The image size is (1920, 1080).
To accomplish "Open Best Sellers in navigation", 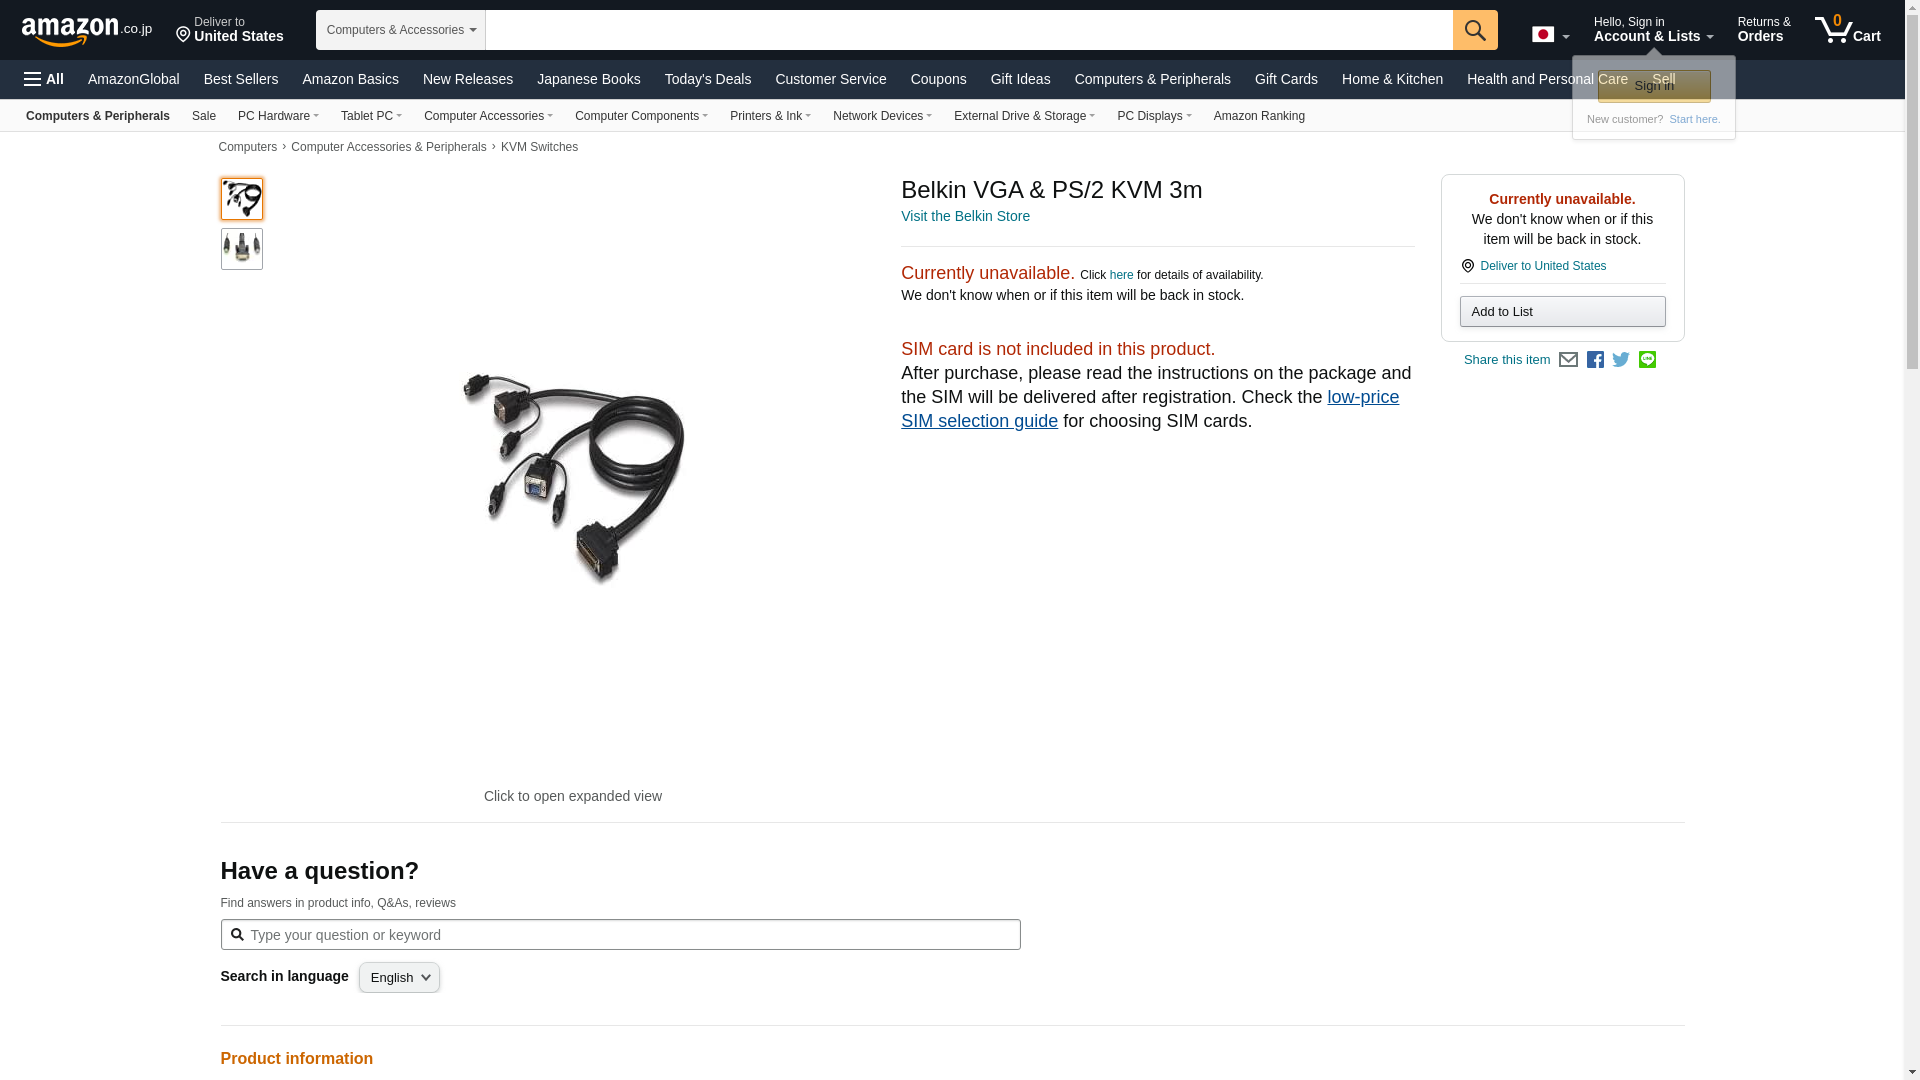I will 241,79.
